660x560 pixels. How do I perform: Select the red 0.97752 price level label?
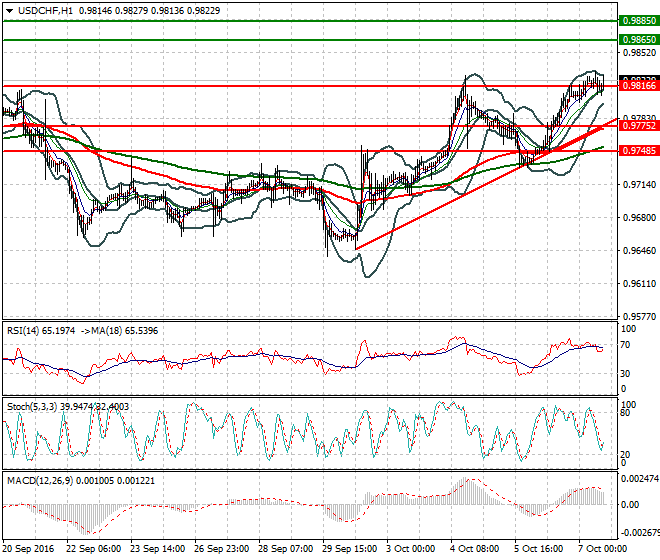[639, 125]
